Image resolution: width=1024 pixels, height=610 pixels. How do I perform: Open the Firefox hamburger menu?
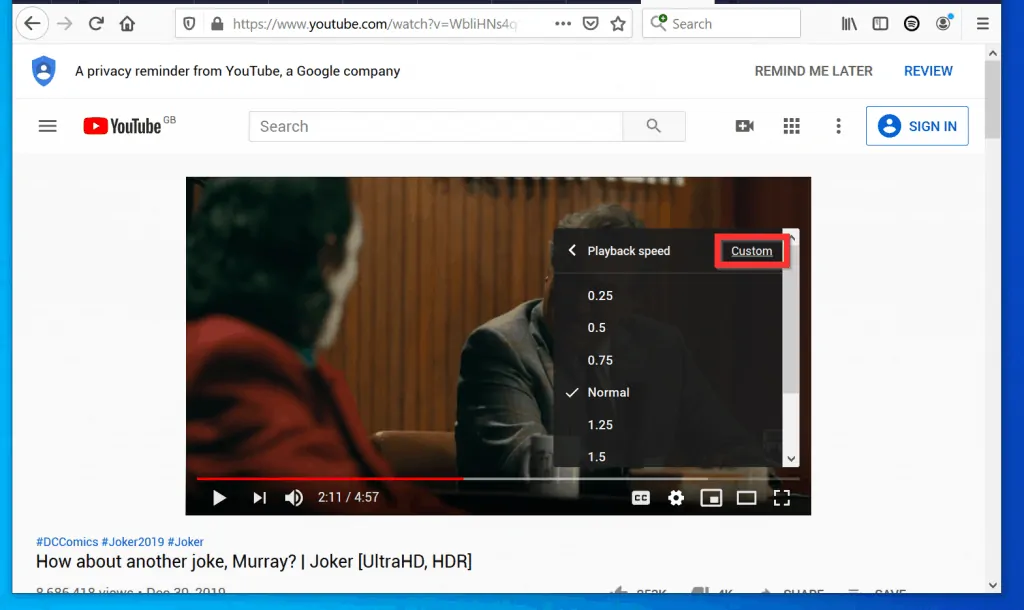tap(982, 24)
